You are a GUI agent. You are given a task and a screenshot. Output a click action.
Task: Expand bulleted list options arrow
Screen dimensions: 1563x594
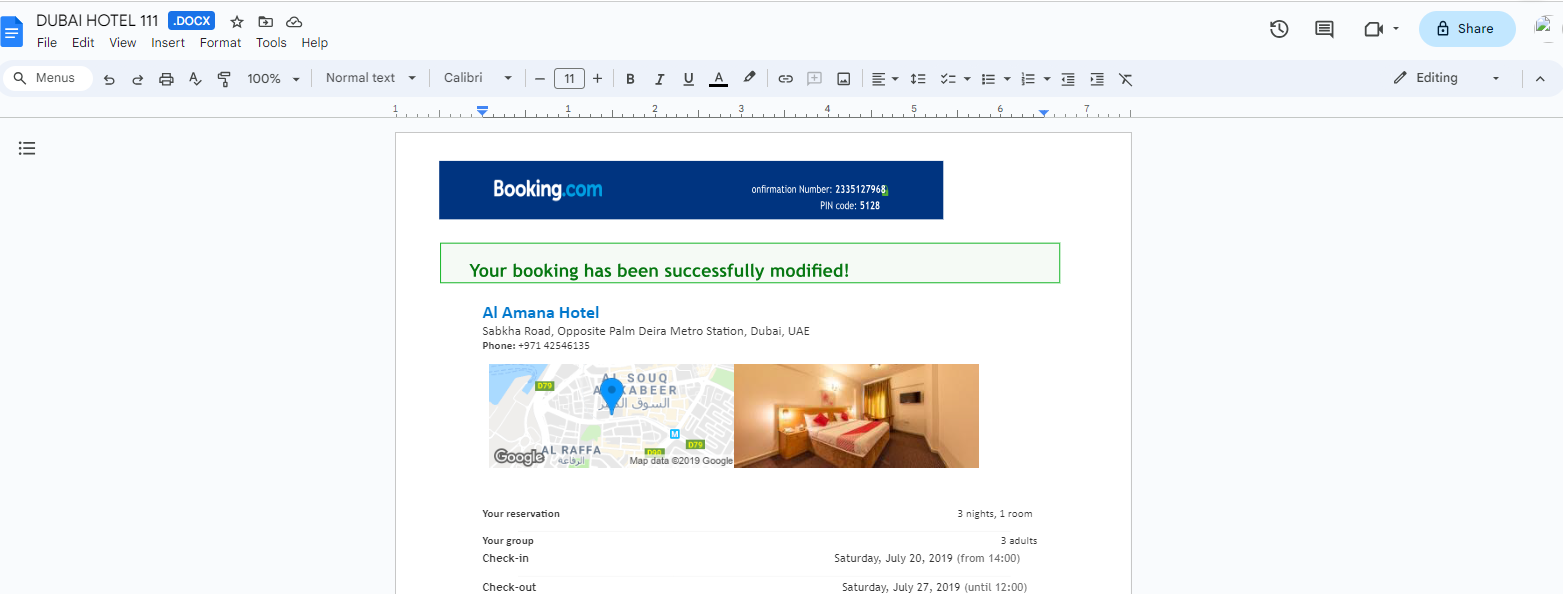(1007, 79)
